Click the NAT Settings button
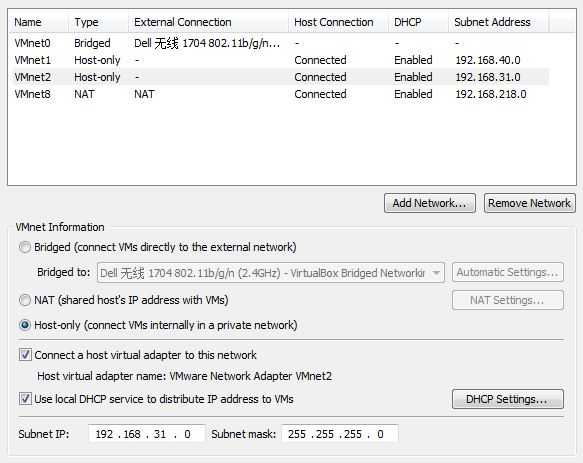 point(508,300)
